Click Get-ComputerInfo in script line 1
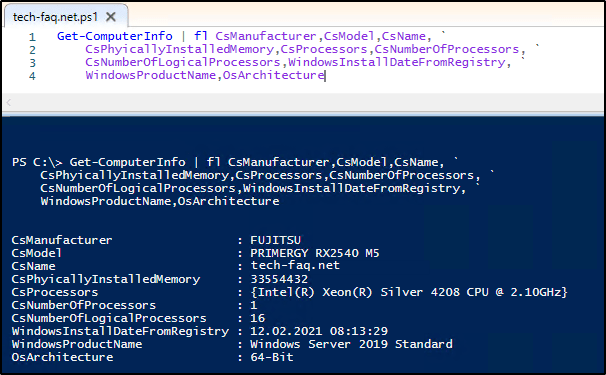Image resolution: width=606 pixels, height=375 pixels. (115, 36)
